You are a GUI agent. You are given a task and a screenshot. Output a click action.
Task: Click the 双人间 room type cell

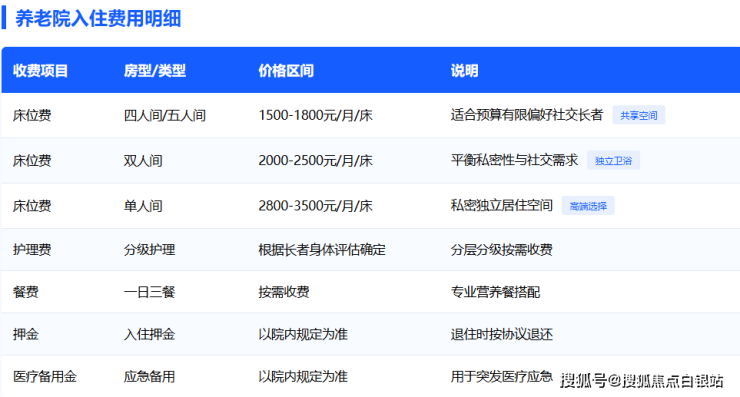(x=143, y=160)
